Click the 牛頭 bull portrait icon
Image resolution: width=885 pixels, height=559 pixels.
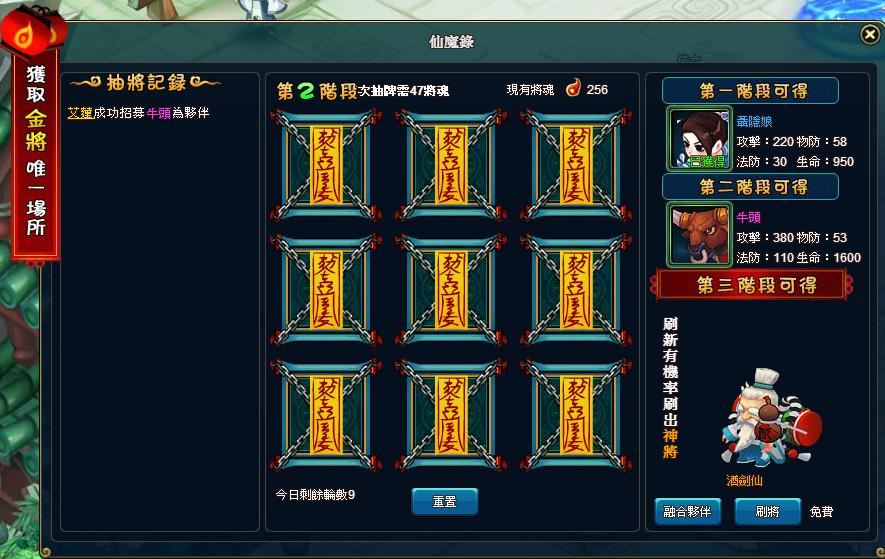699,234
